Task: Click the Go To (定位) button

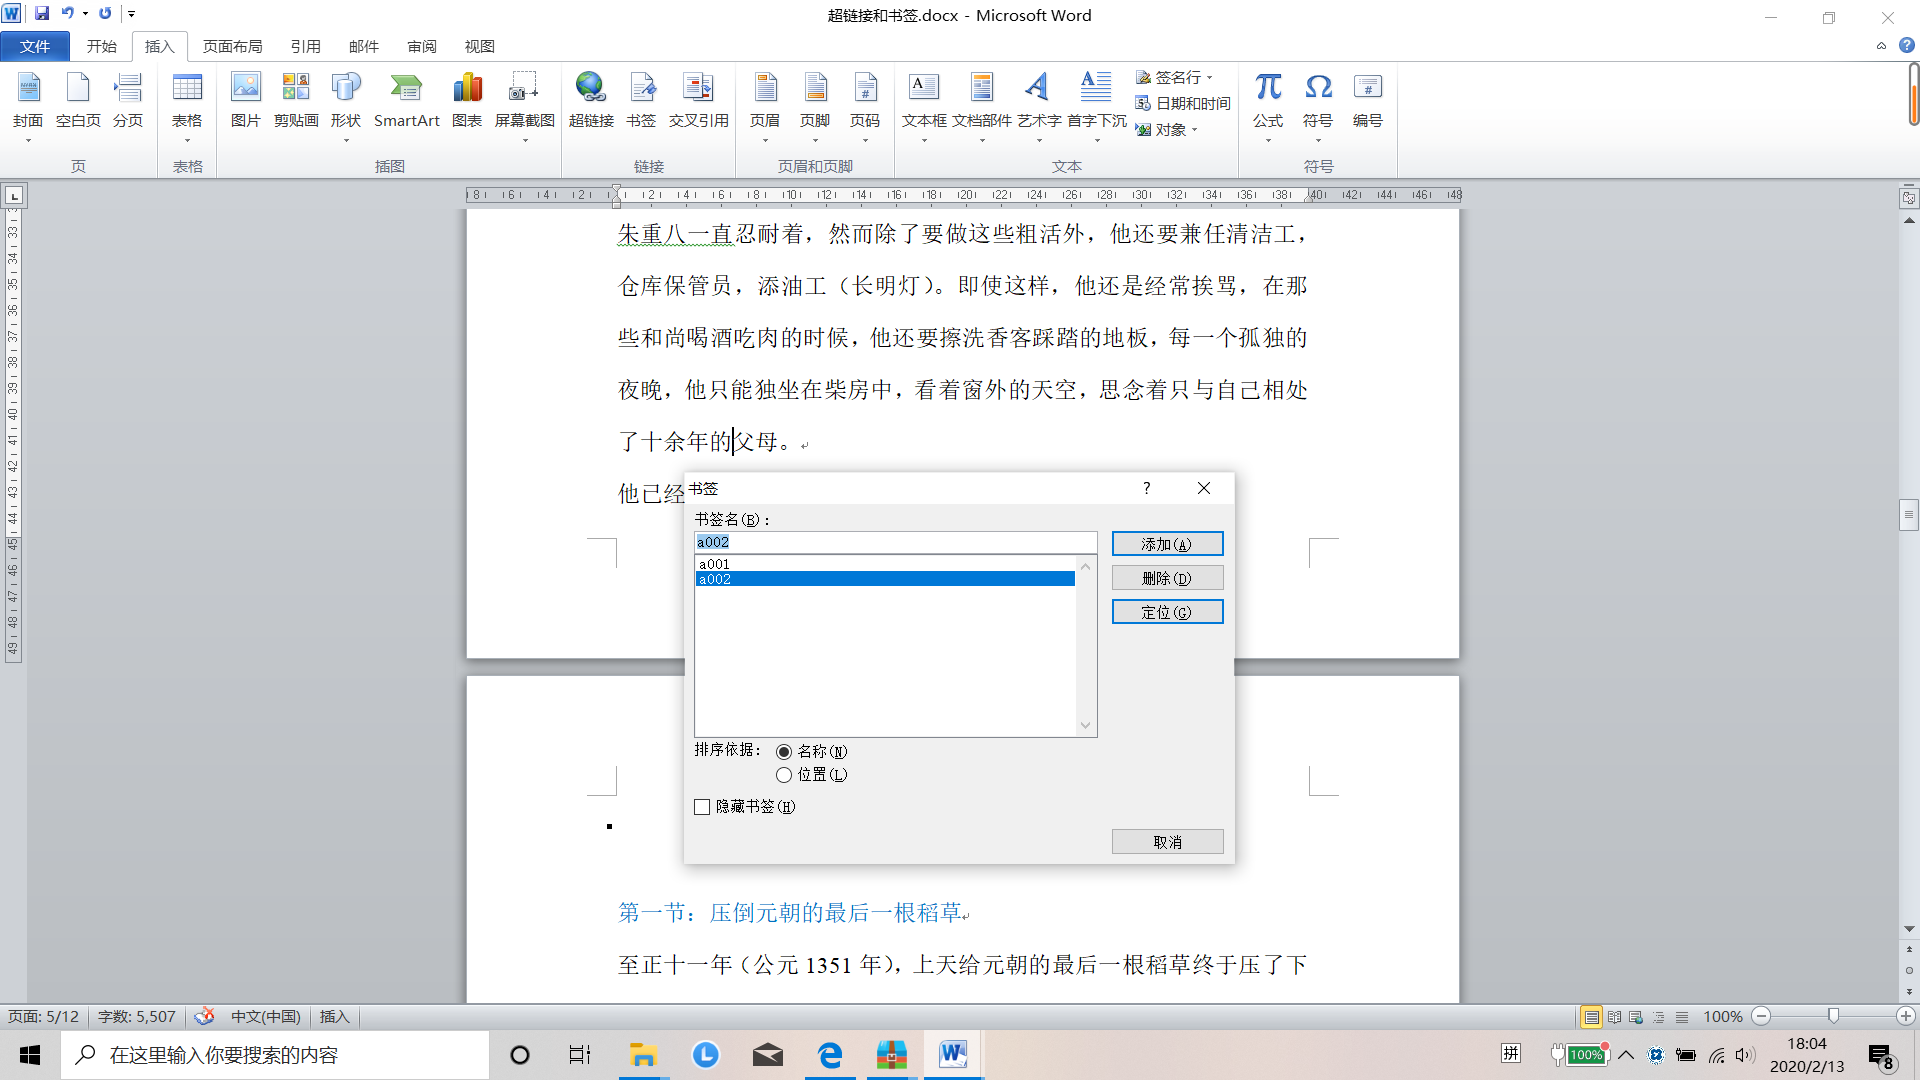Action: click(1167, 612)
